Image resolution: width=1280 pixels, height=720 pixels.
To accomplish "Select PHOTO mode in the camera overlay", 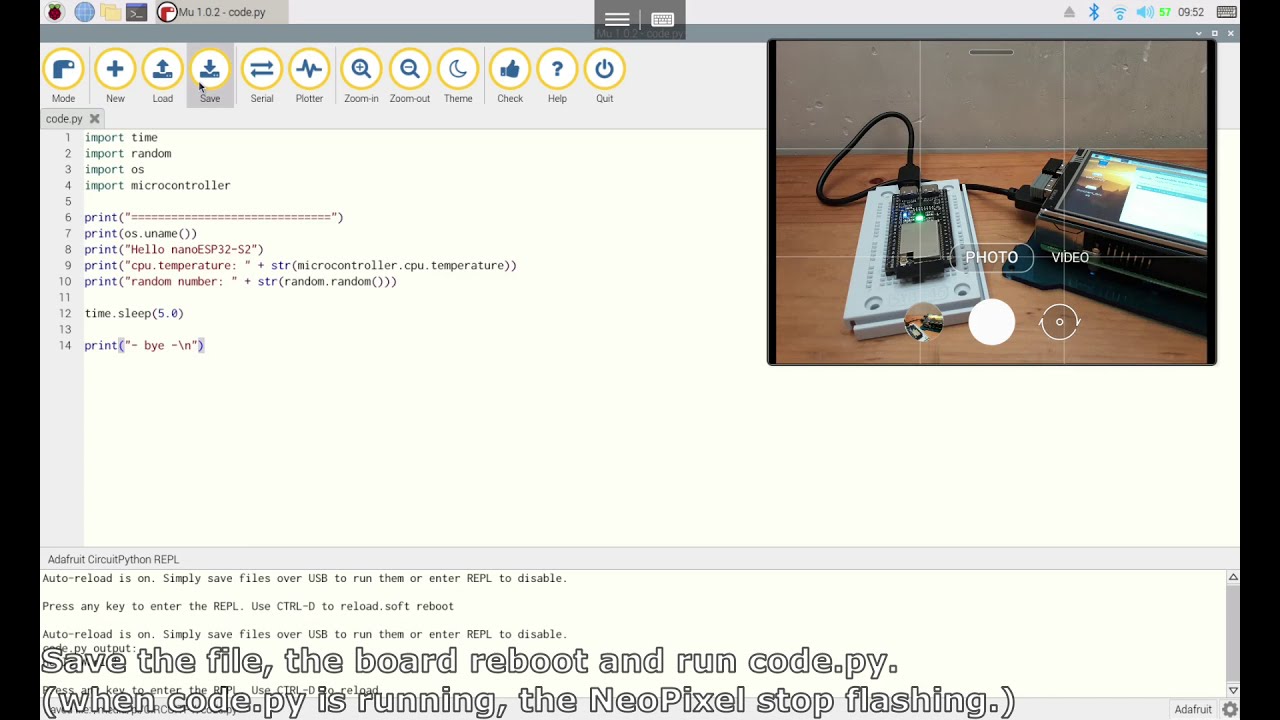I will (991, 257).
